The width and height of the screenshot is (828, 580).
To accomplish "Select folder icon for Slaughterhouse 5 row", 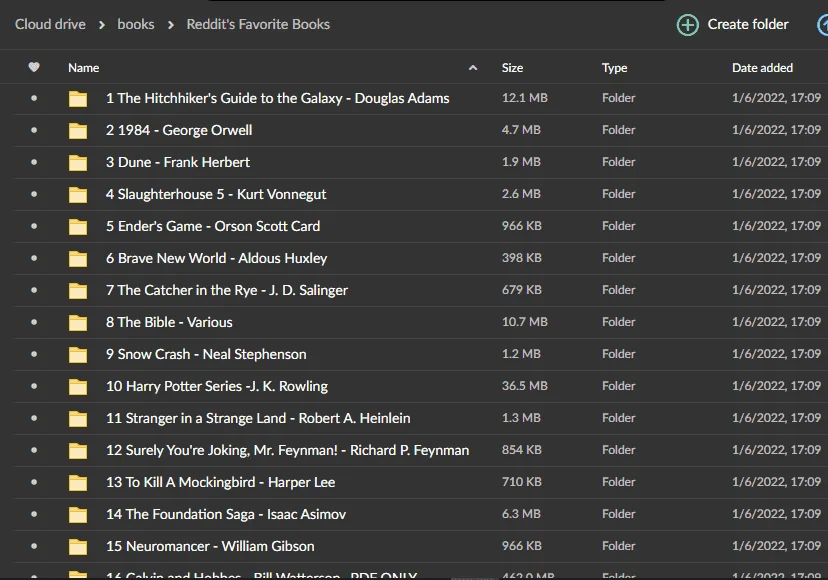I will (x=78, y=195).
